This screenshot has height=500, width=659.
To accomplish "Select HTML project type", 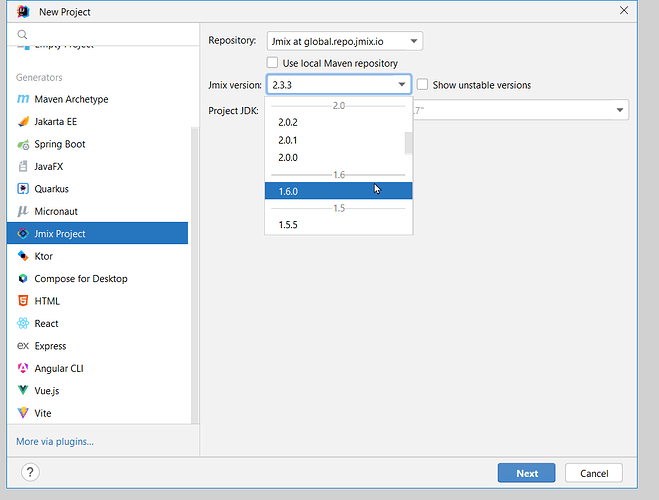I will 98,301.
